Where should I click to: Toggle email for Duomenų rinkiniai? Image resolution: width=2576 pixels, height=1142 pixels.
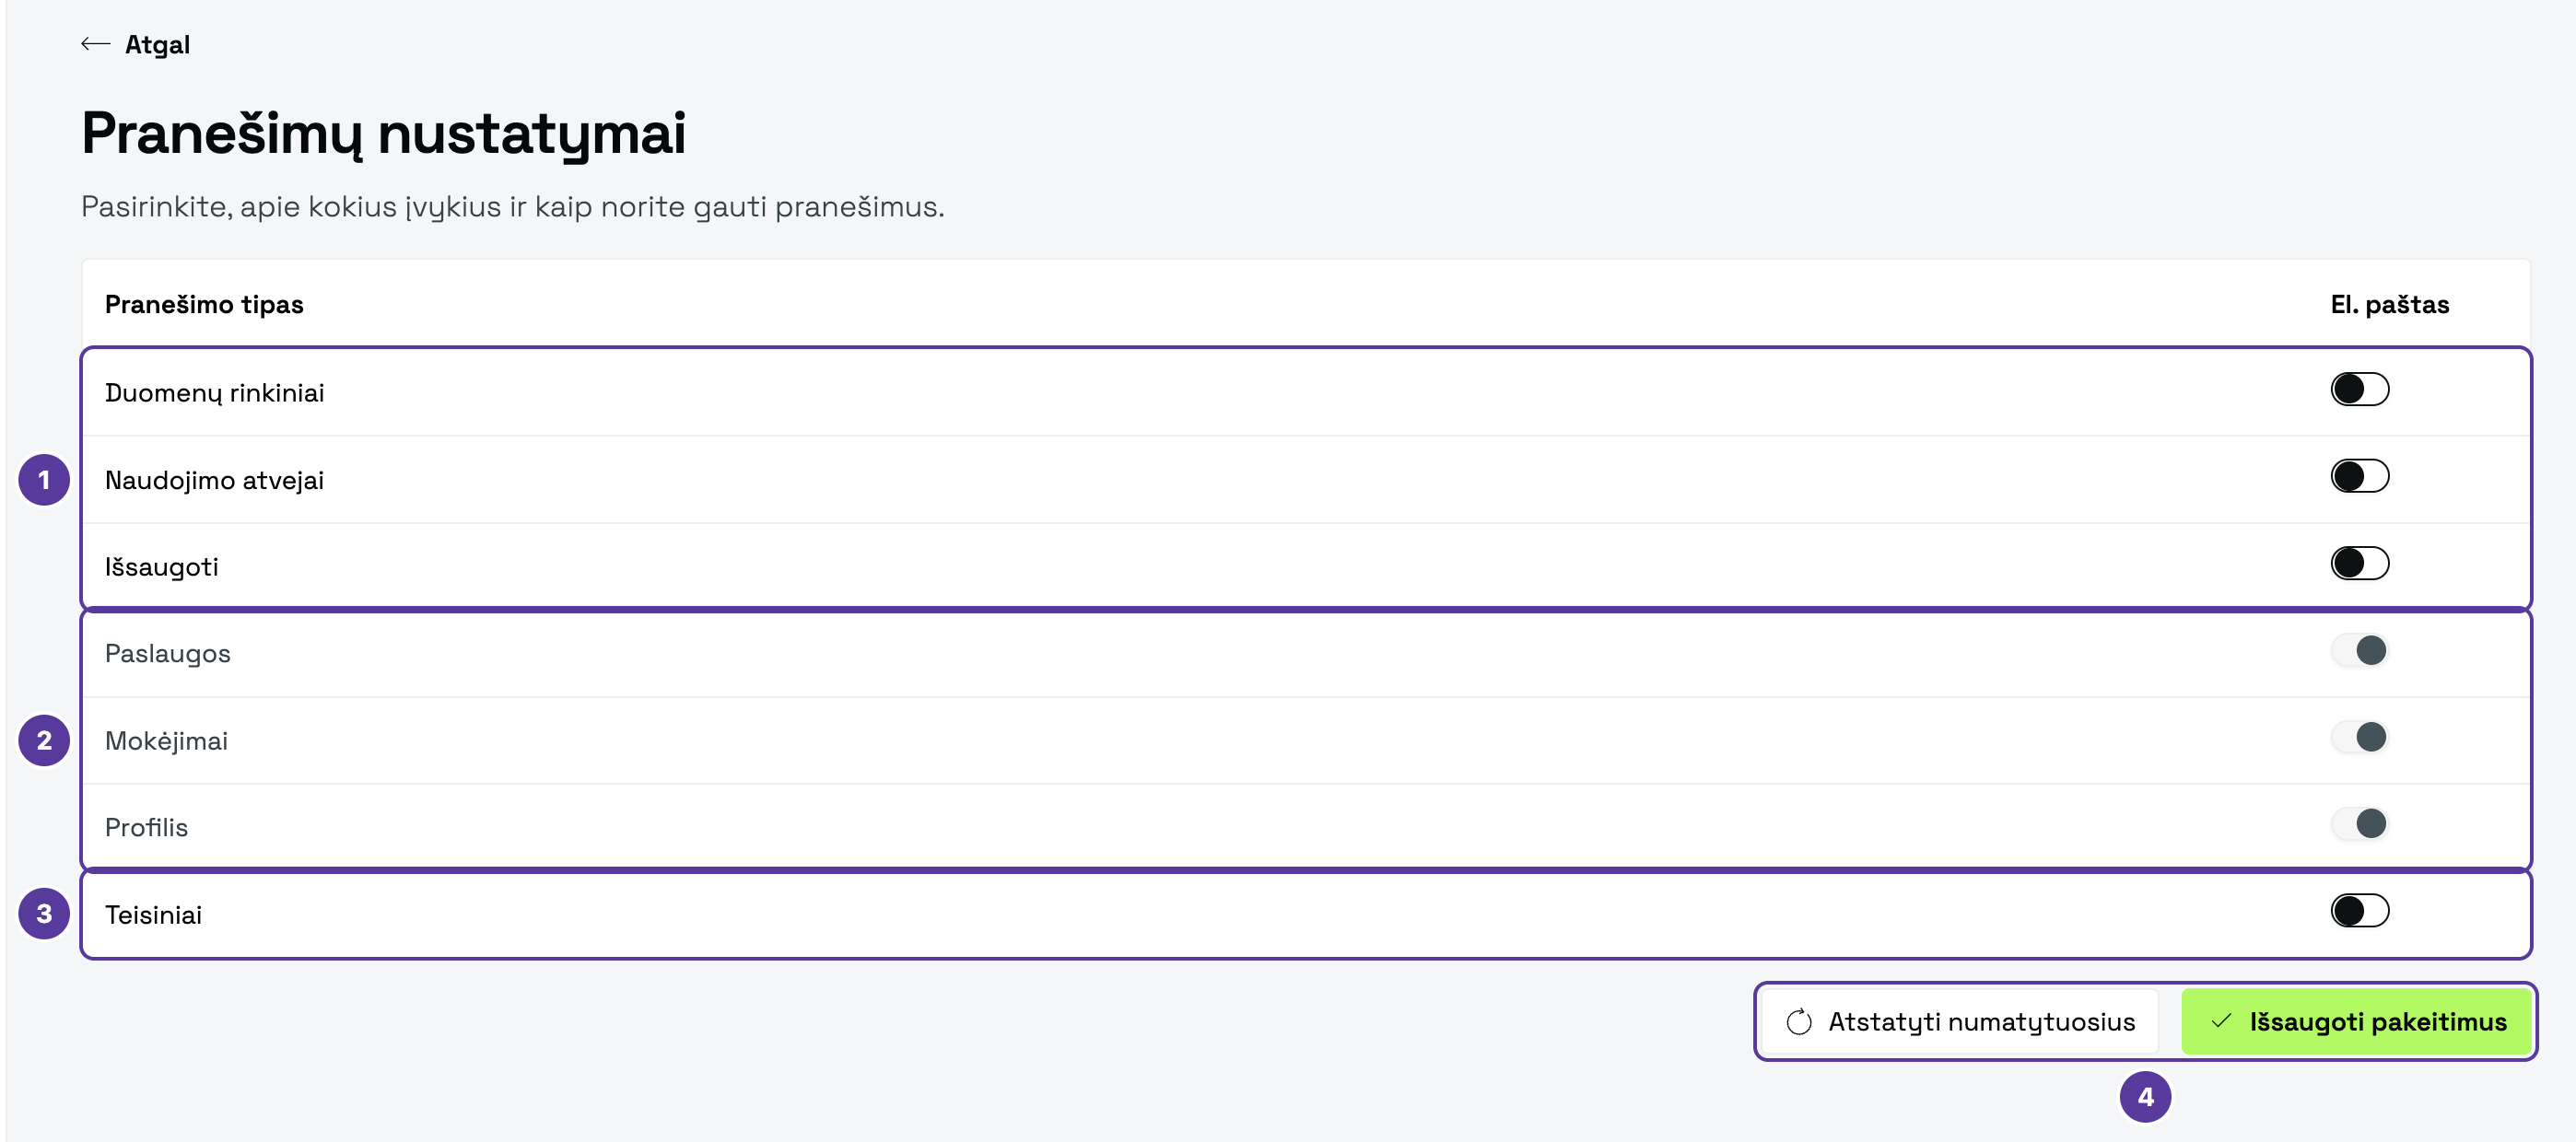(2359, 389)
